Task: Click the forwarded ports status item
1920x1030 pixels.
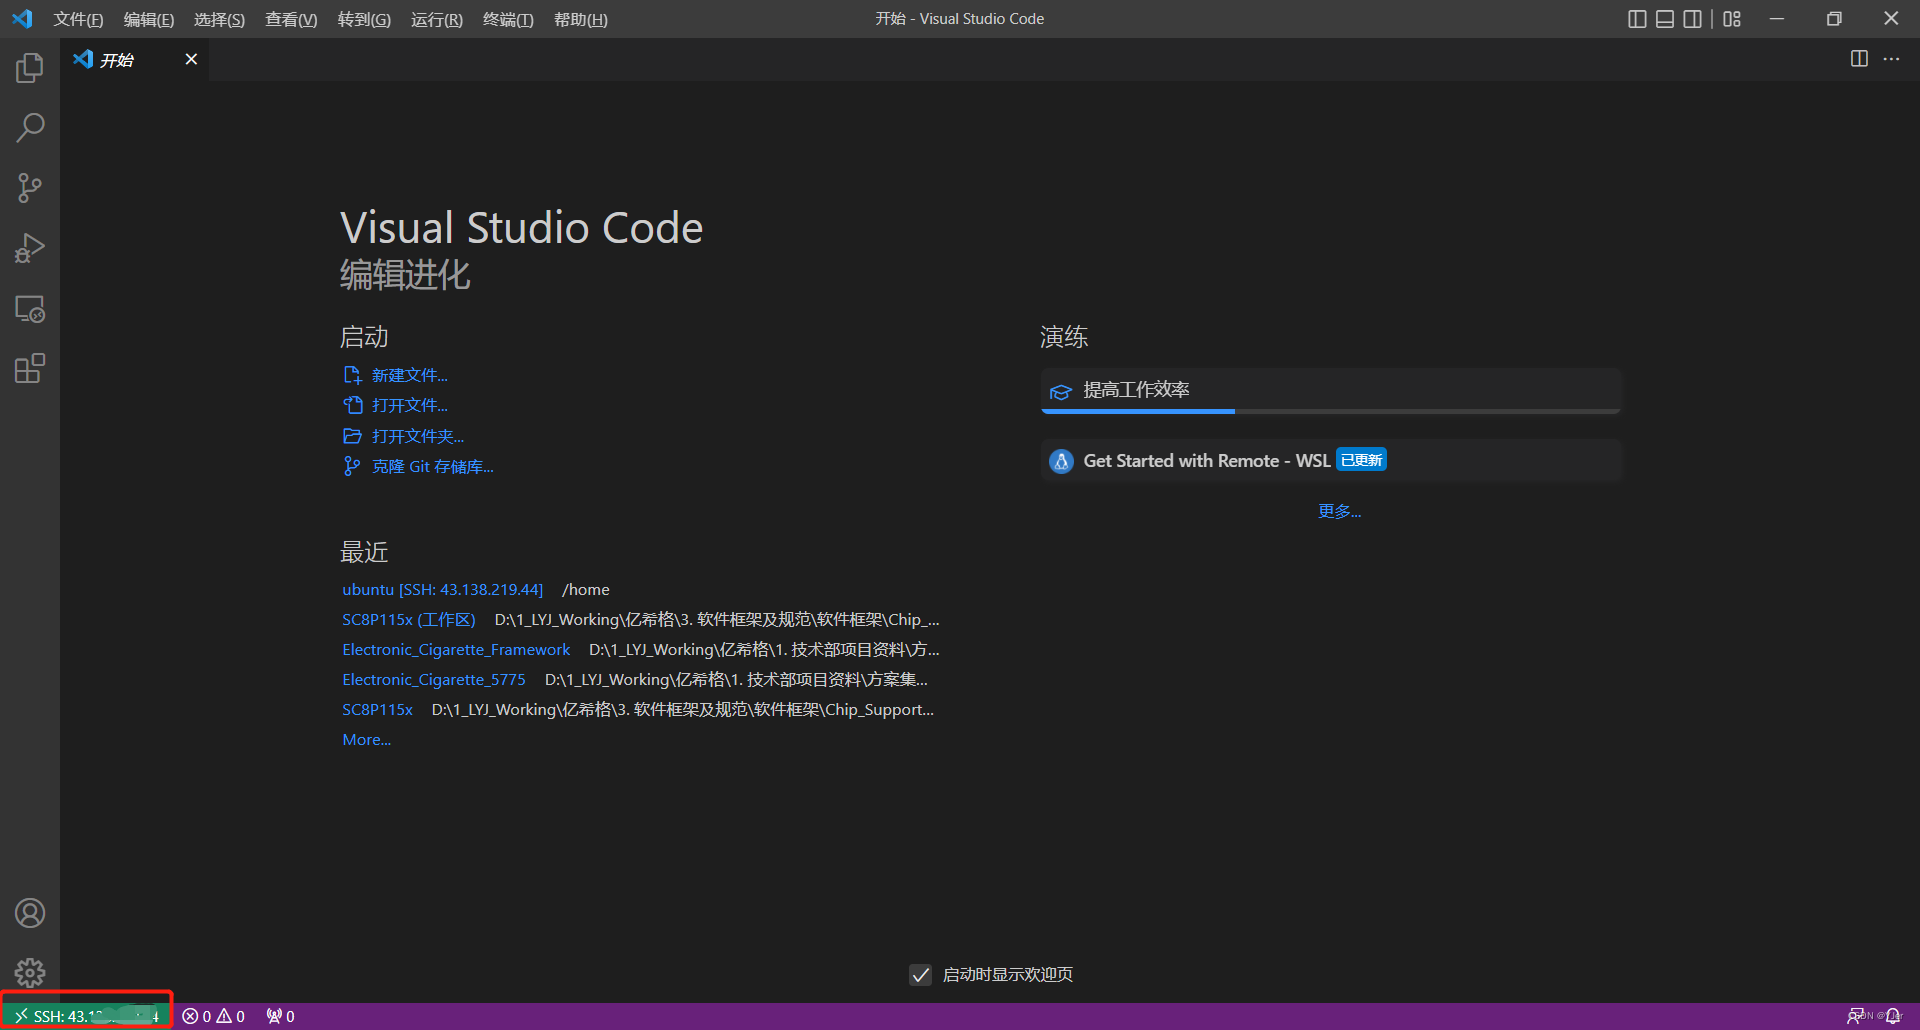Action: pos(280,1016)
